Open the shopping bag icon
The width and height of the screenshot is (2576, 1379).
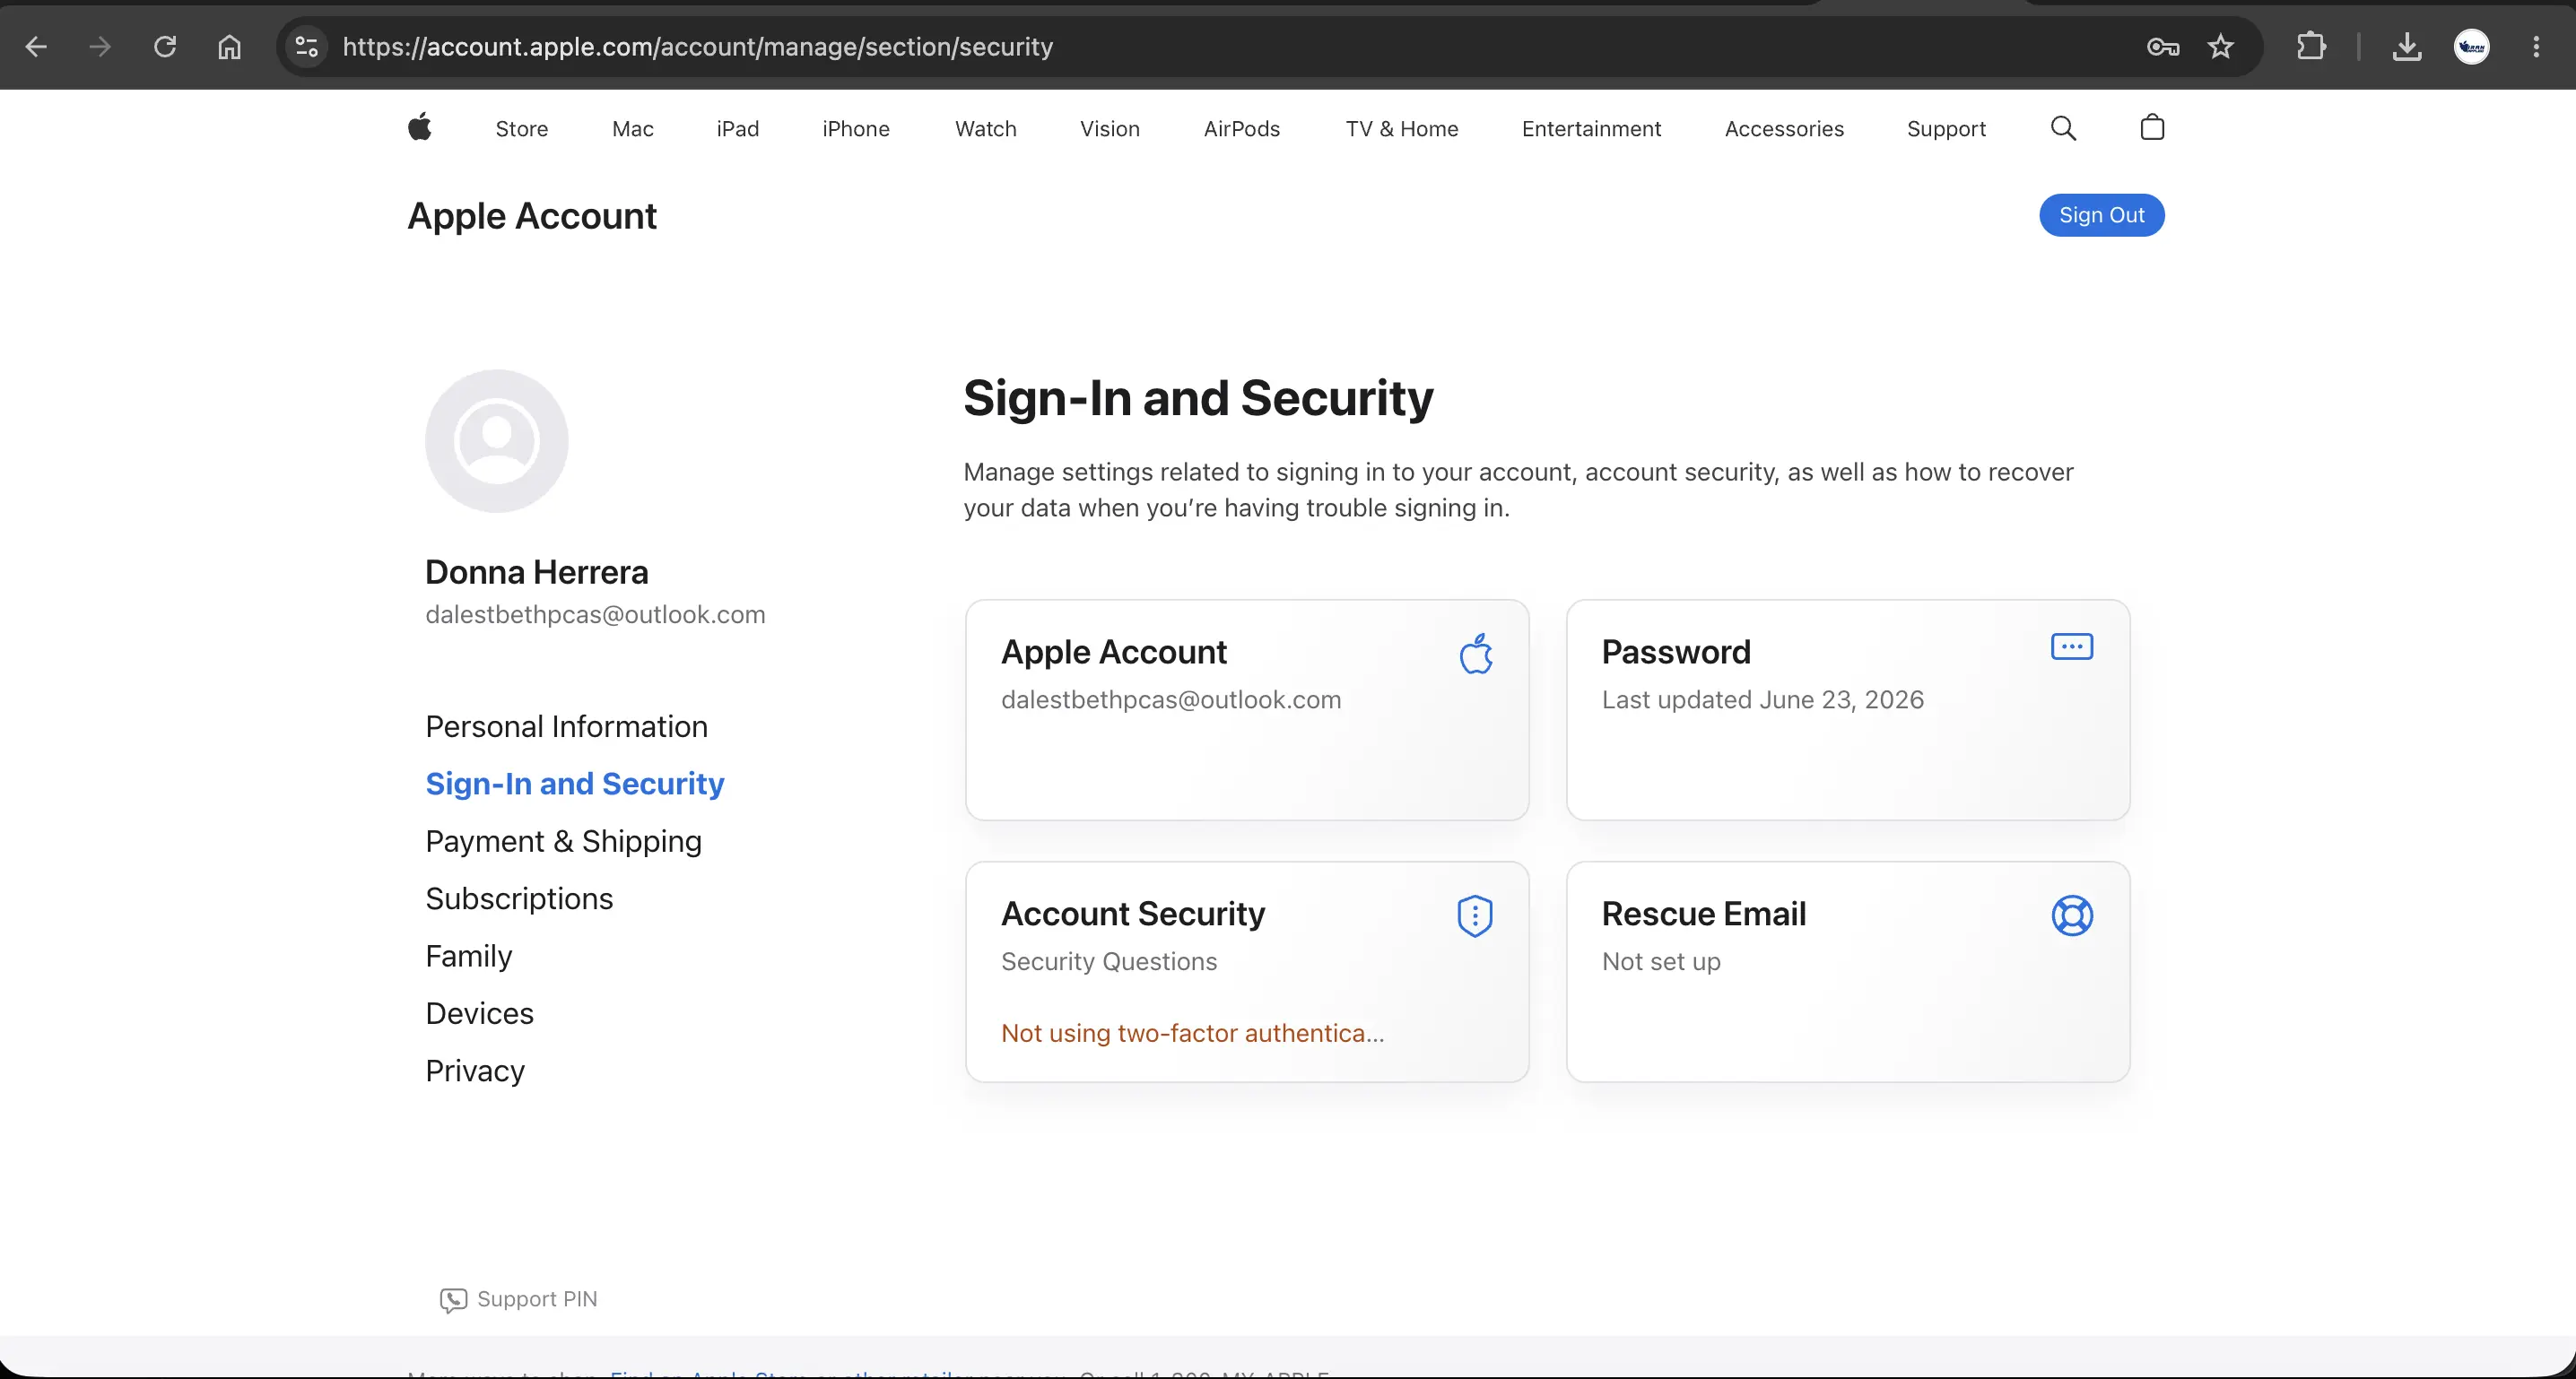[x=2152, y=127]
